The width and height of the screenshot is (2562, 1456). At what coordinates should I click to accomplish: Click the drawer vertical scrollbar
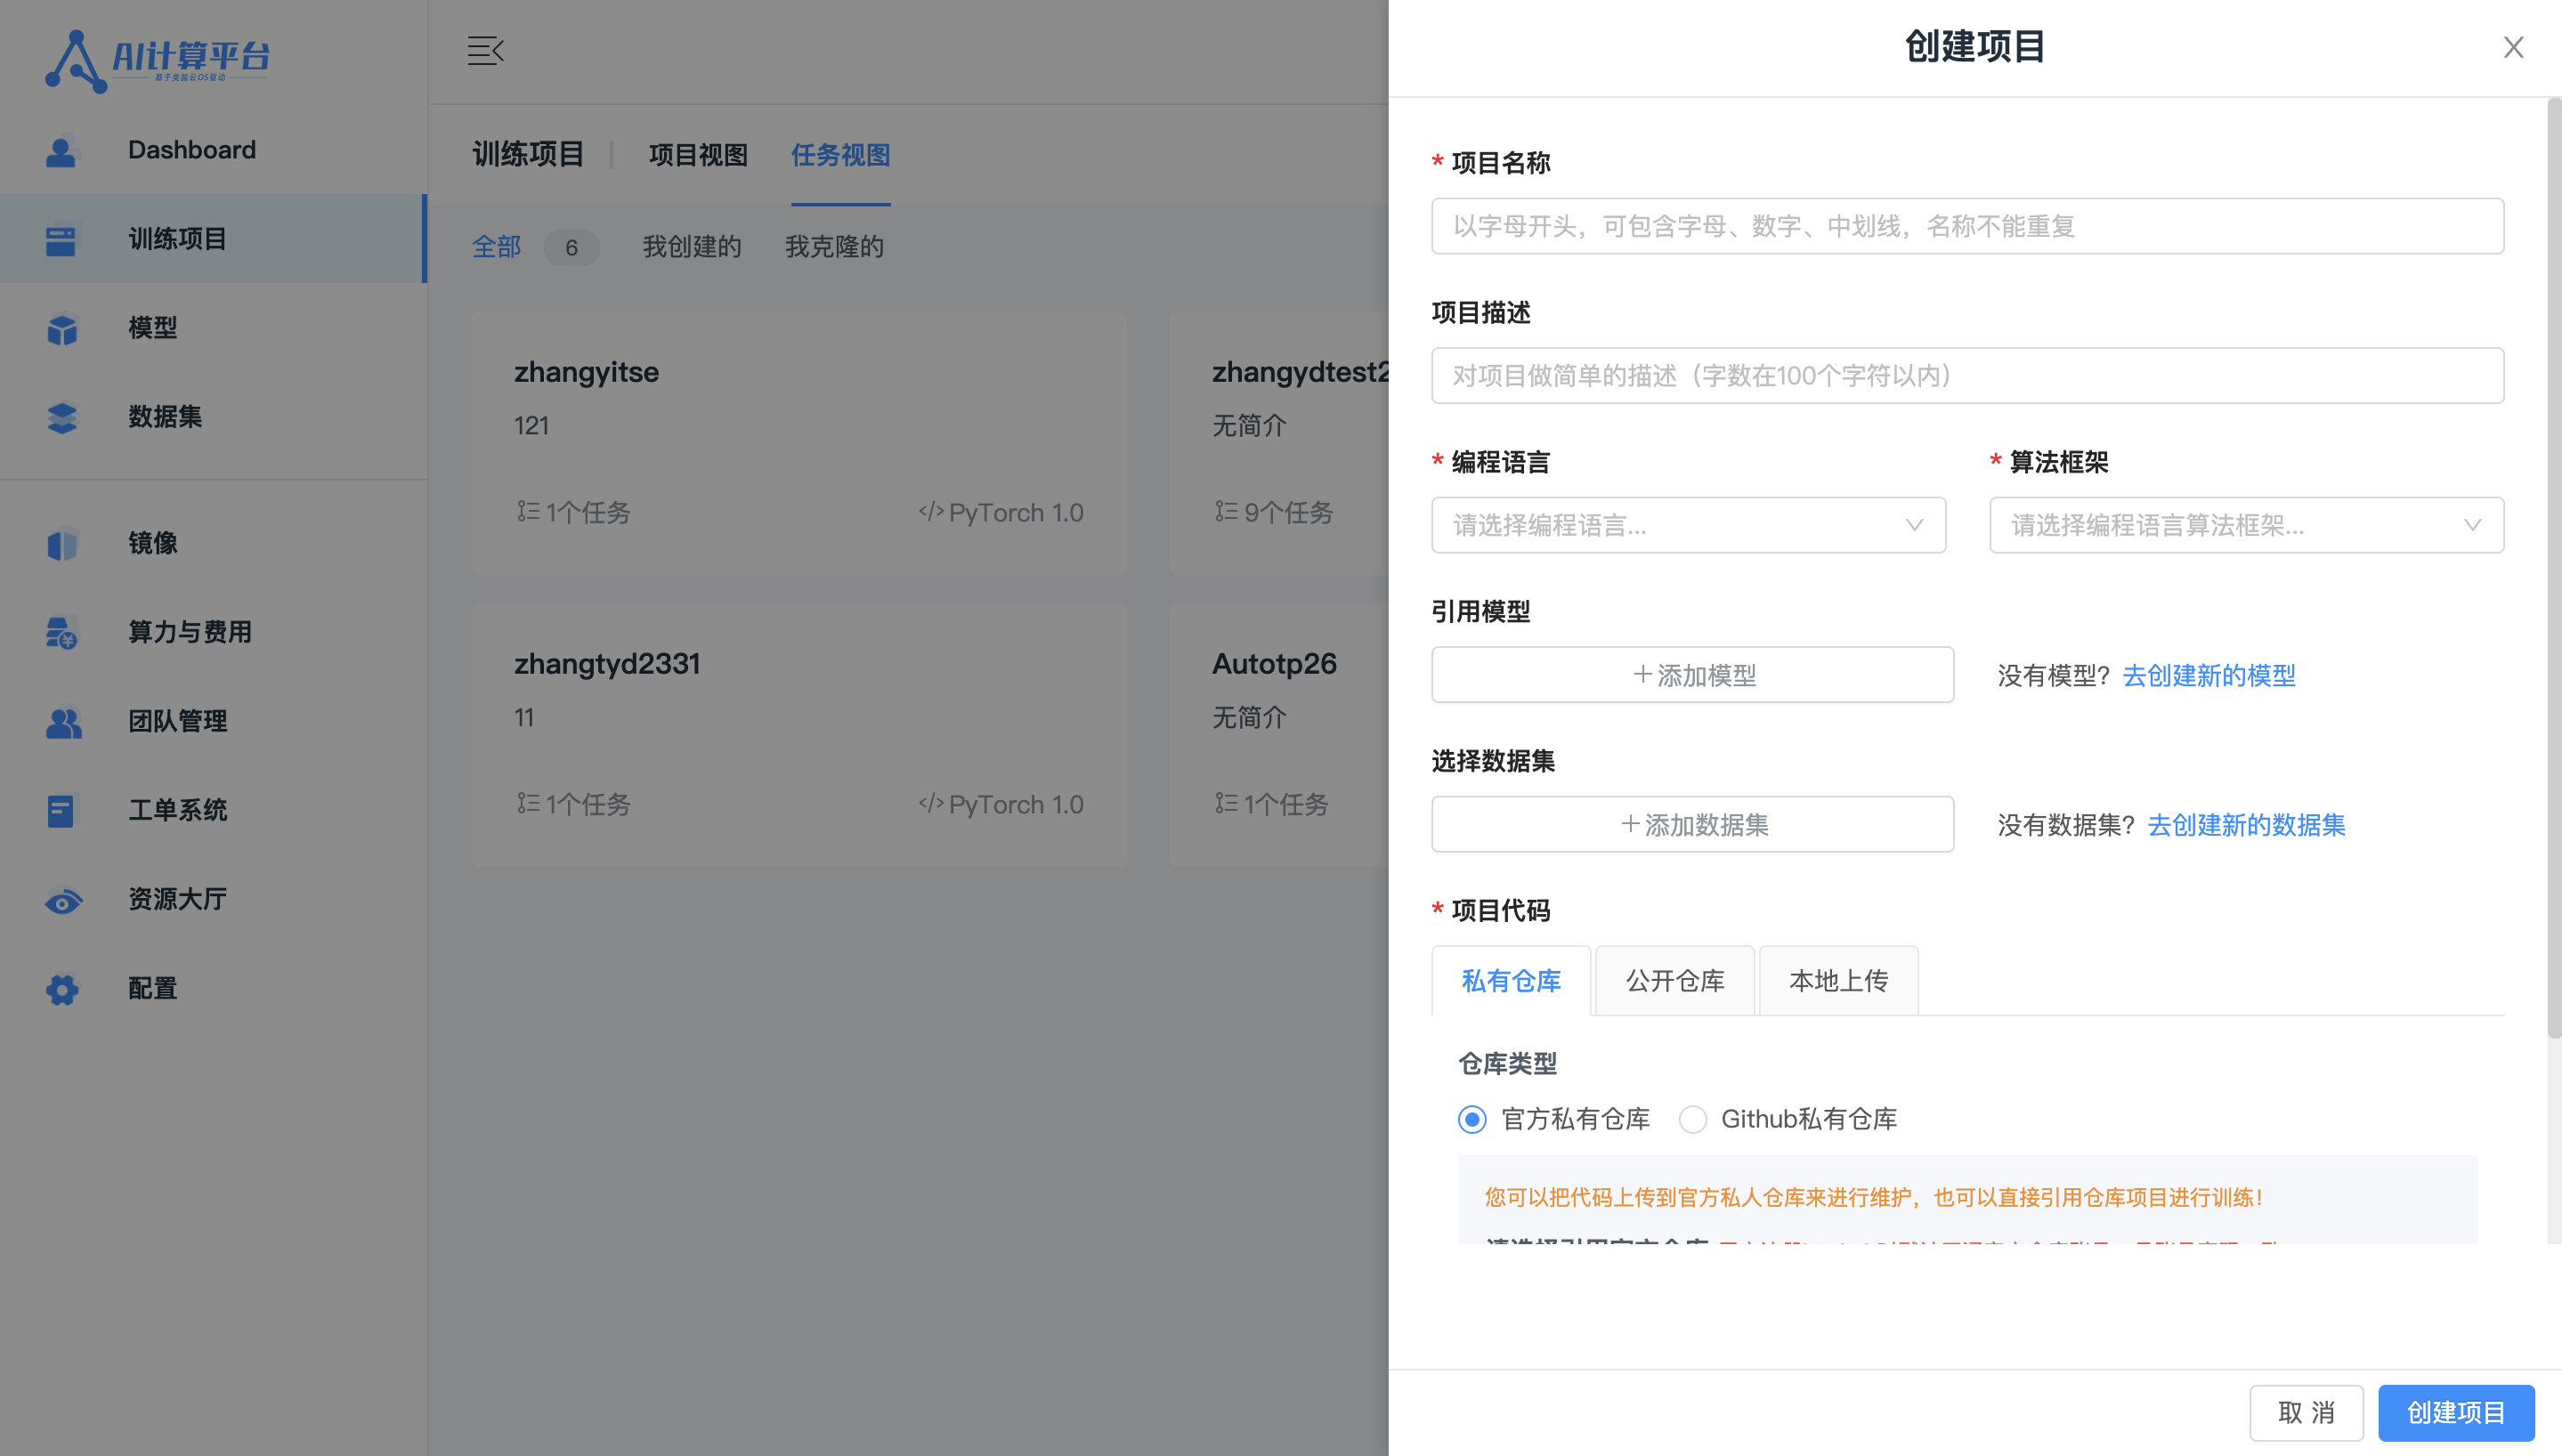(x=2554, y=568)
